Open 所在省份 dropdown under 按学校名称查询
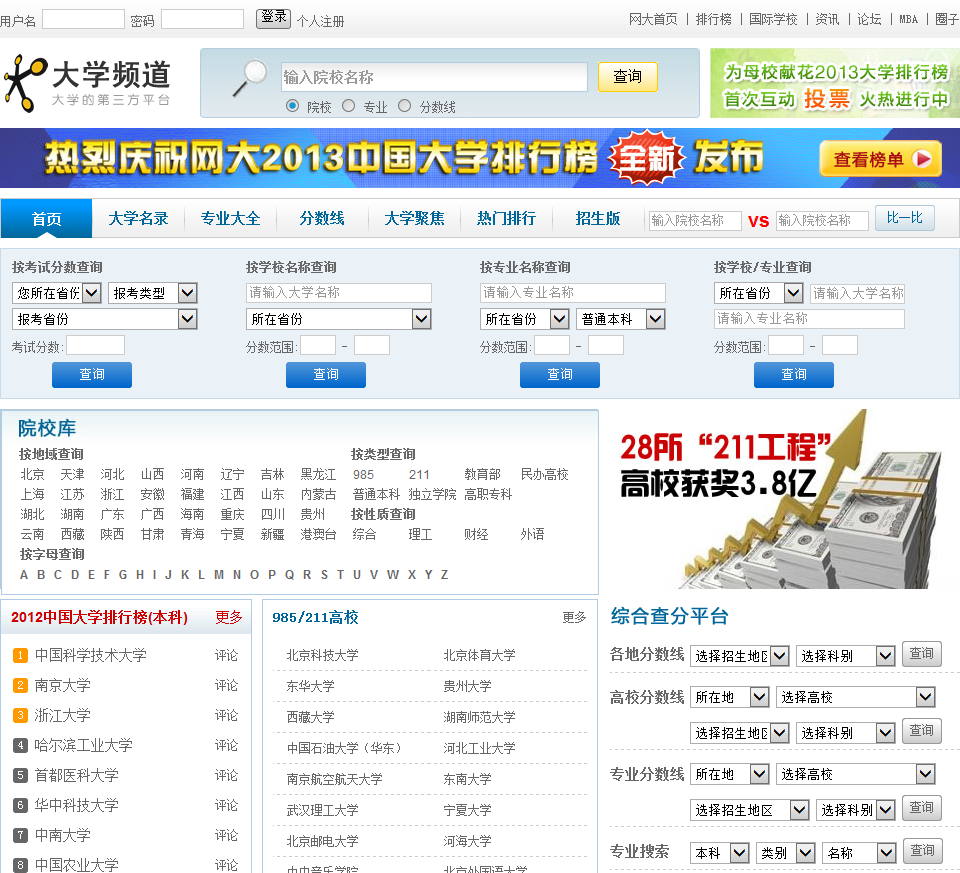960x873 pixels. click(339, 319)
